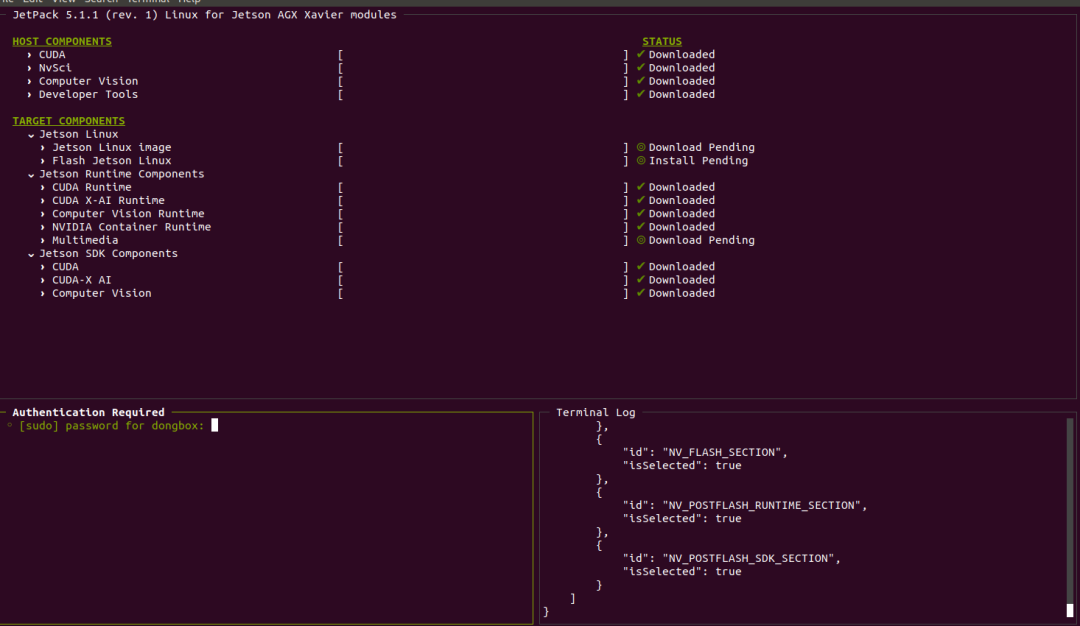This screenshot has height=626, width=1080.
Task: Click the Download Pending icon next to Multimedia
Action: pos(640,240)
